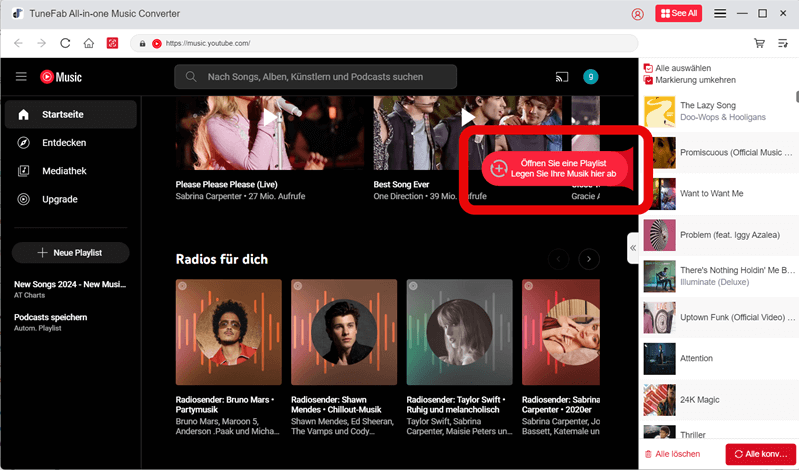Select The Lazy Song in list
This screenshot has width=800, height=470.
click(x=719, y=111)
